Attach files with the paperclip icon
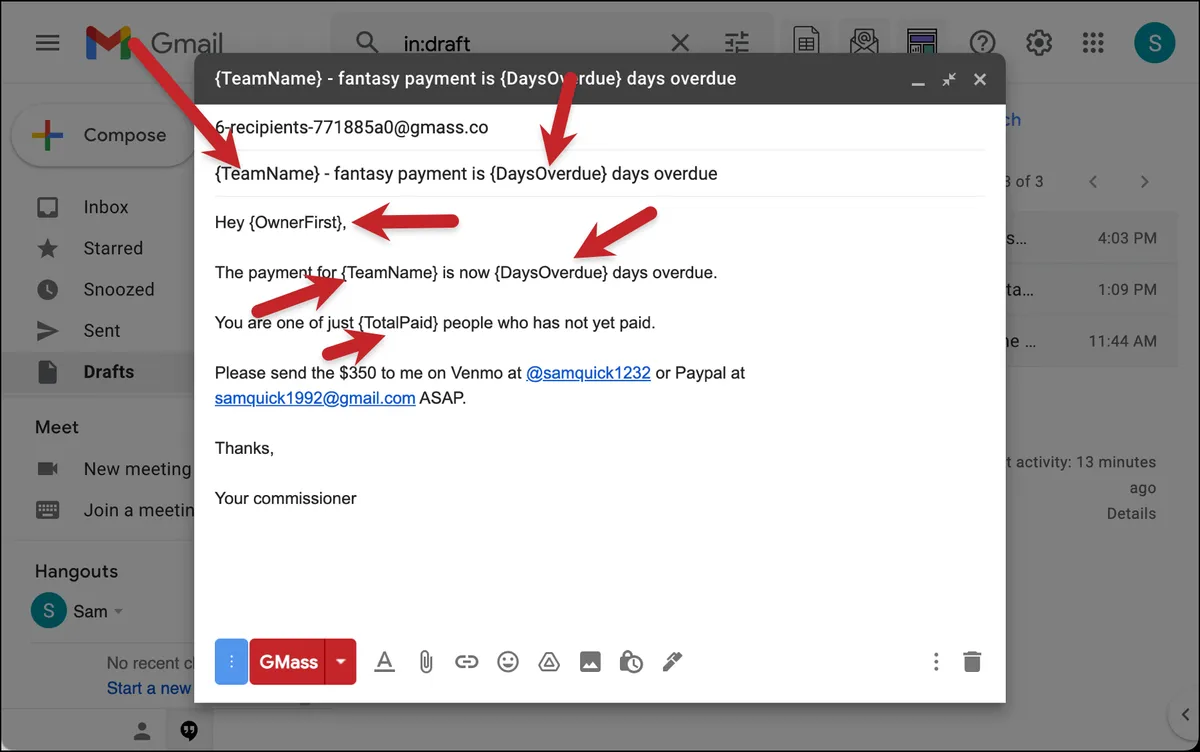The image size is (1200, 752). pos(426,662)
